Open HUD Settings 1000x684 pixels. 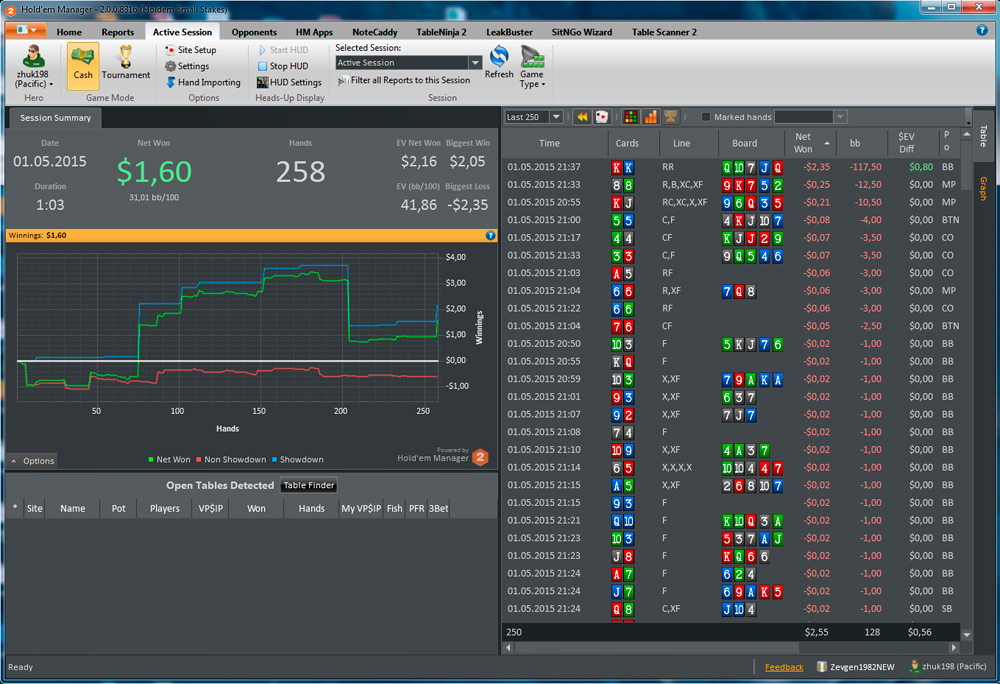point(289,82)
